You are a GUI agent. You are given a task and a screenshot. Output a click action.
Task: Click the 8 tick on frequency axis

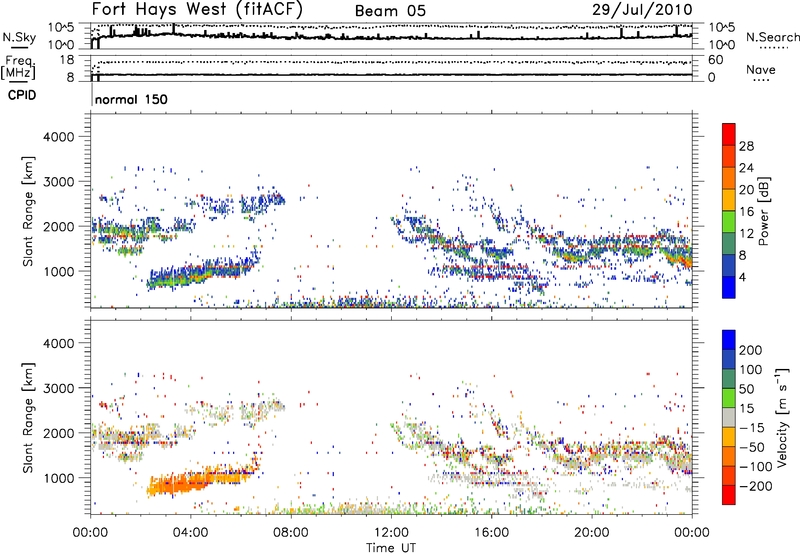[x=70, y=77]
